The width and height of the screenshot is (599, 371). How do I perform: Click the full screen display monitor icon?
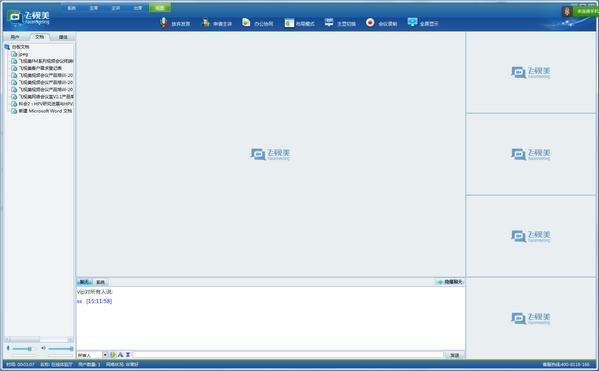(412, 22)
